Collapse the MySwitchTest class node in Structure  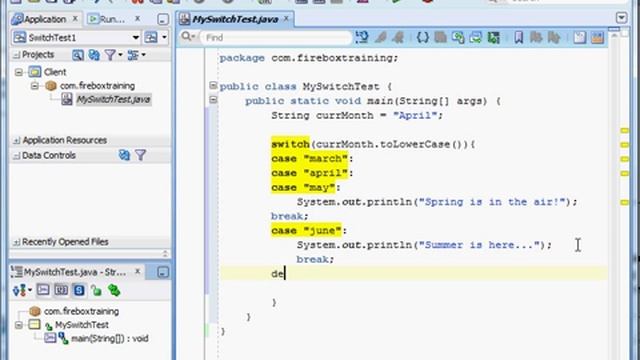[19, 325]
